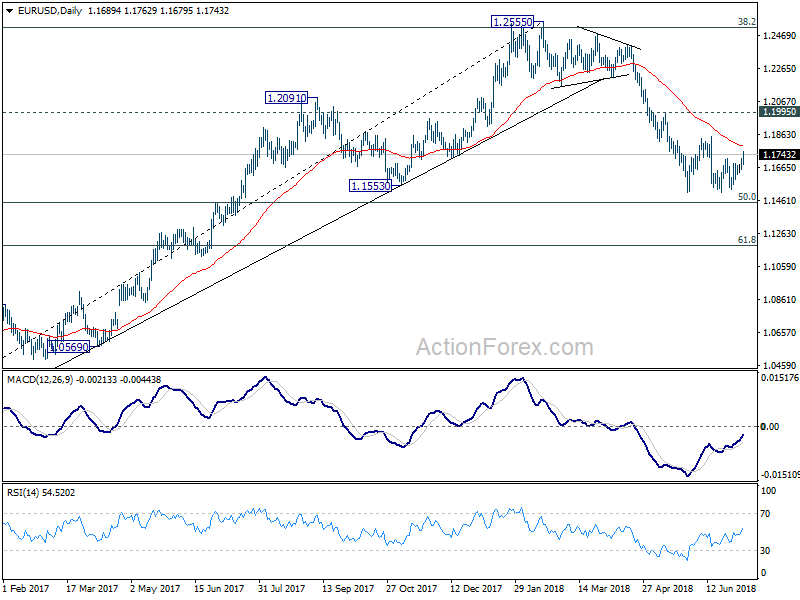This screenshot has width=800, height=600.
Task: Click the 1.12630 price axis value
Action: [779, 234]
